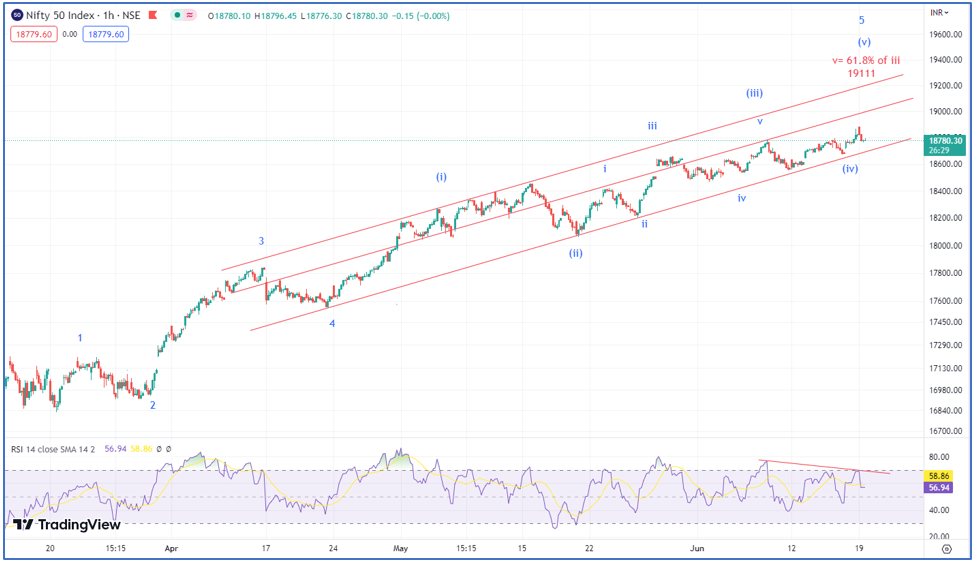The height and width of the screenshot is (564, 976).
Task: Click the 19200.00 price scale label
Action: pos(945,85)
